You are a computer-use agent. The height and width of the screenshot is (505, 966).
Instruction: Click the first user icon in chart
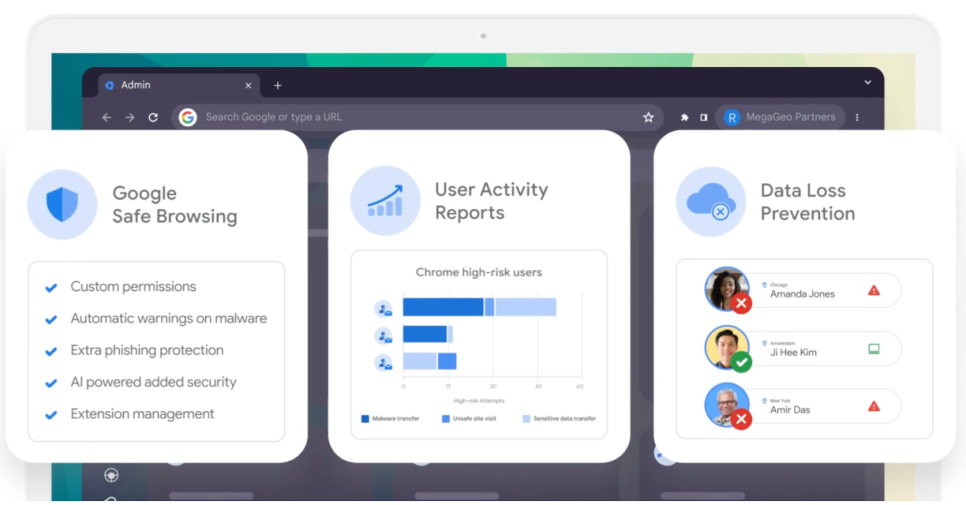pos(384,309)
